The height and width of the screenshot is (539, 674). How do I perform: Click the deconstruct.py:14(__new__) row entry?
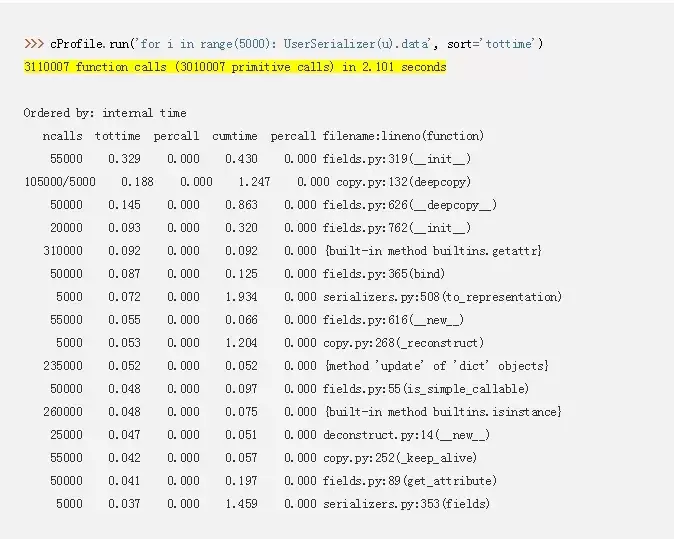(x=406, y=435)
